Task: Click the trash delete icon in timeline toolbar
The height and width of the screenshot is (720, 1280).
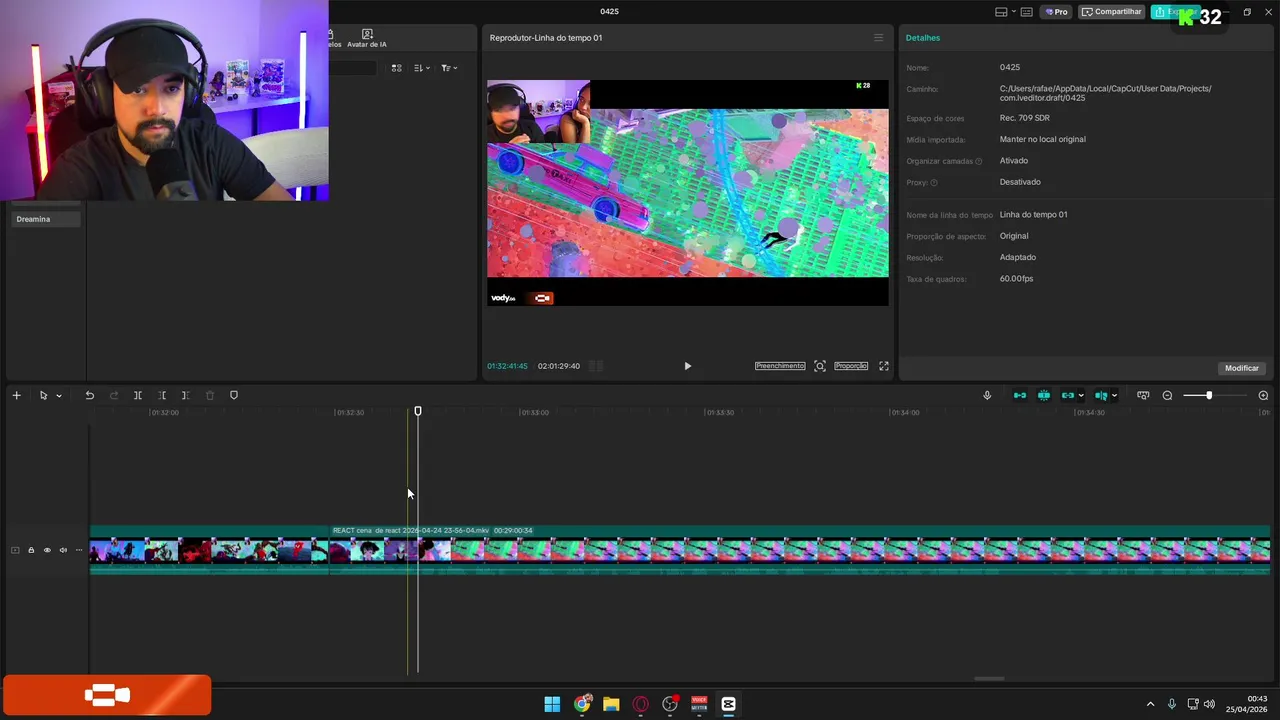Action: tap(210, 395)
